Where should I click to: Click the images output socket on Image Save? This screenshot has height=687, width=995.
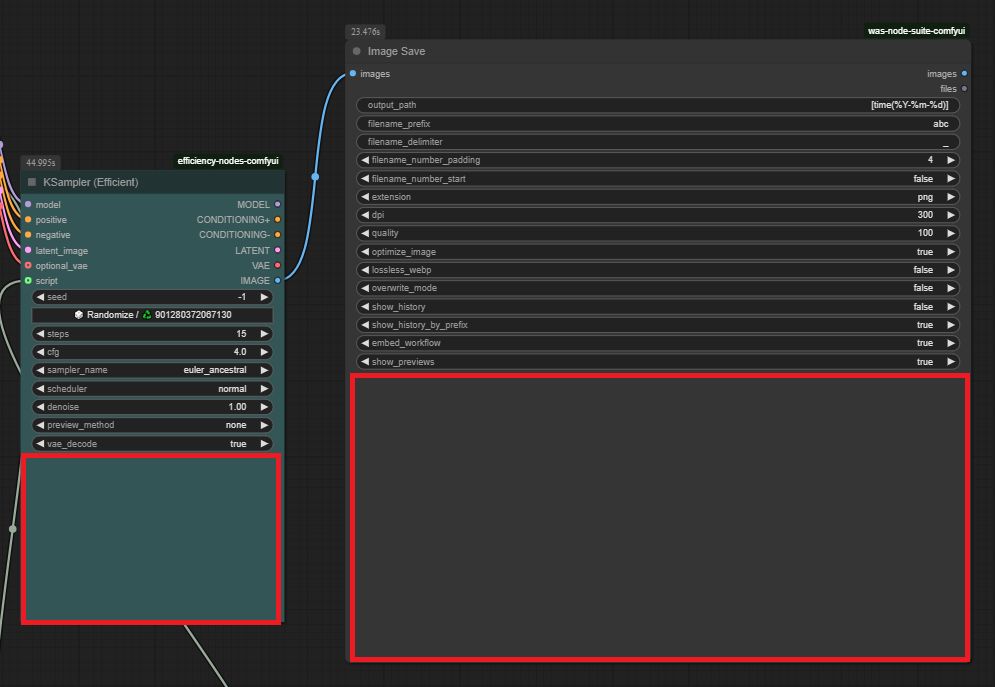tap(964, 74)
